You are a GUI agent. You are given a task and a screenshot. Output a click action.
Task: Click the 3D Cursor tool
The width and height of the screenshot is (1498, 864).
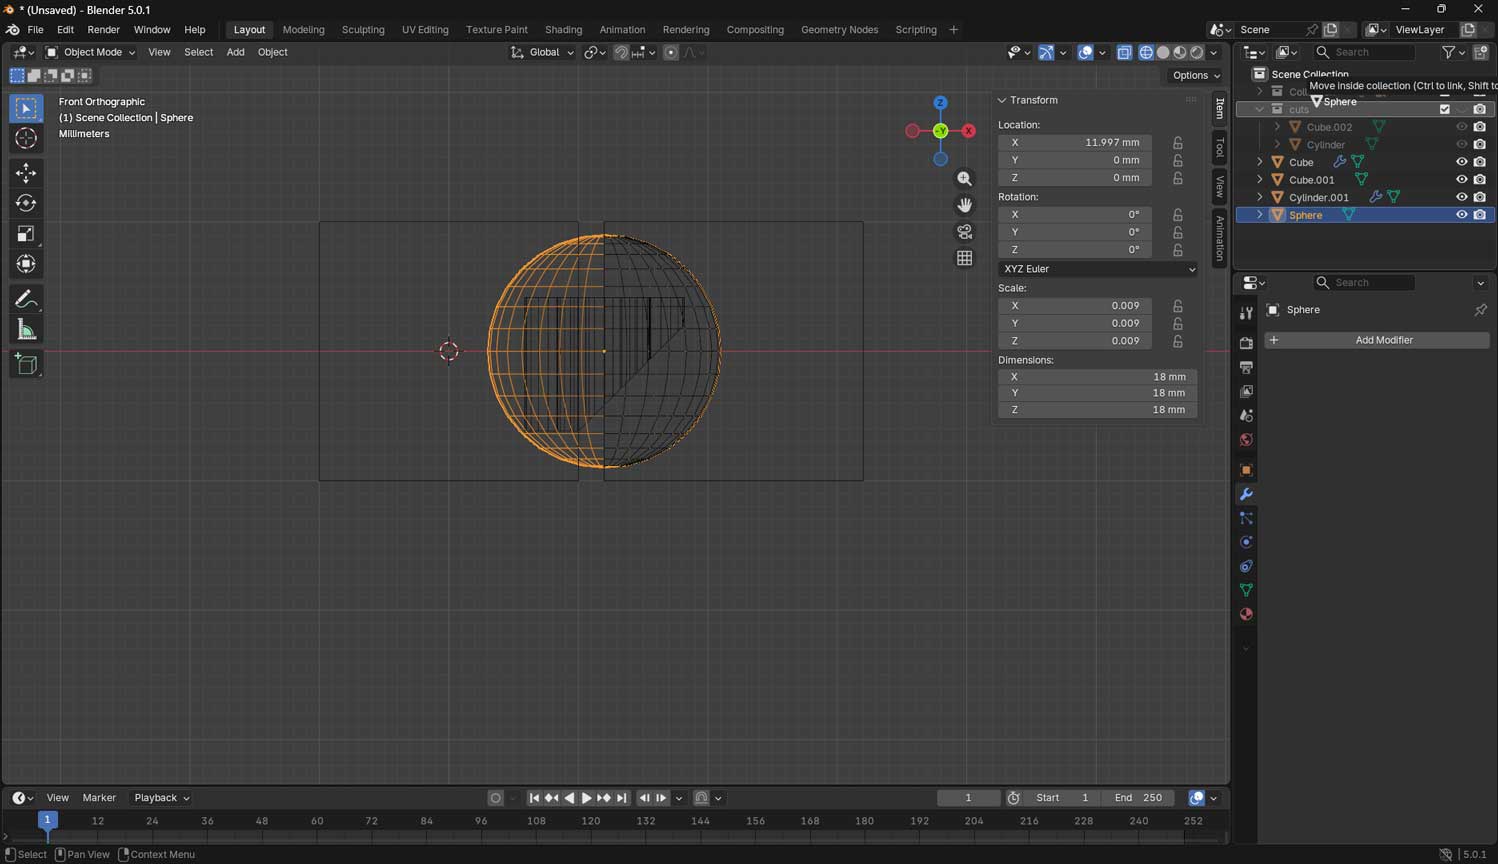(x=26, y=138)
